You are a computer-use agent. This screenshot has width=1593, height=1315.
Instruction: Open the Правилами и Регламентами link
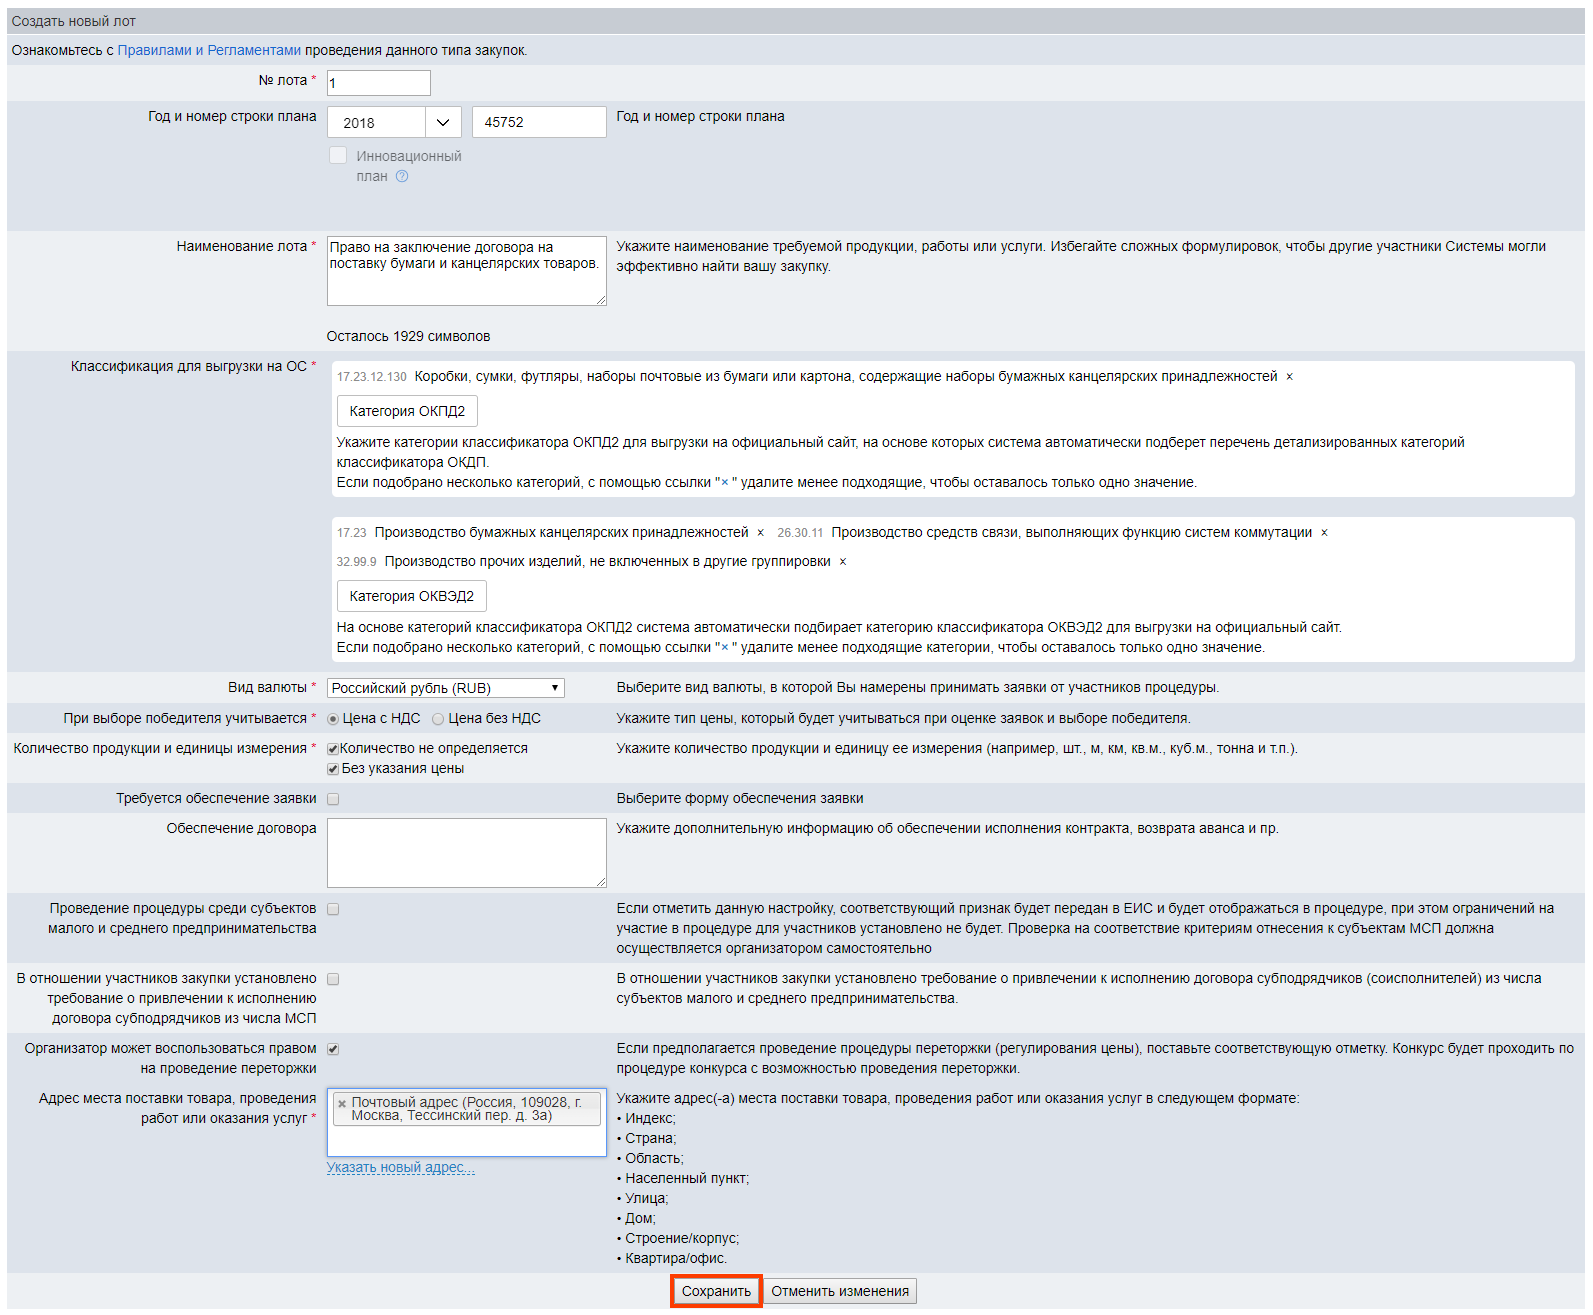point(209,51)
